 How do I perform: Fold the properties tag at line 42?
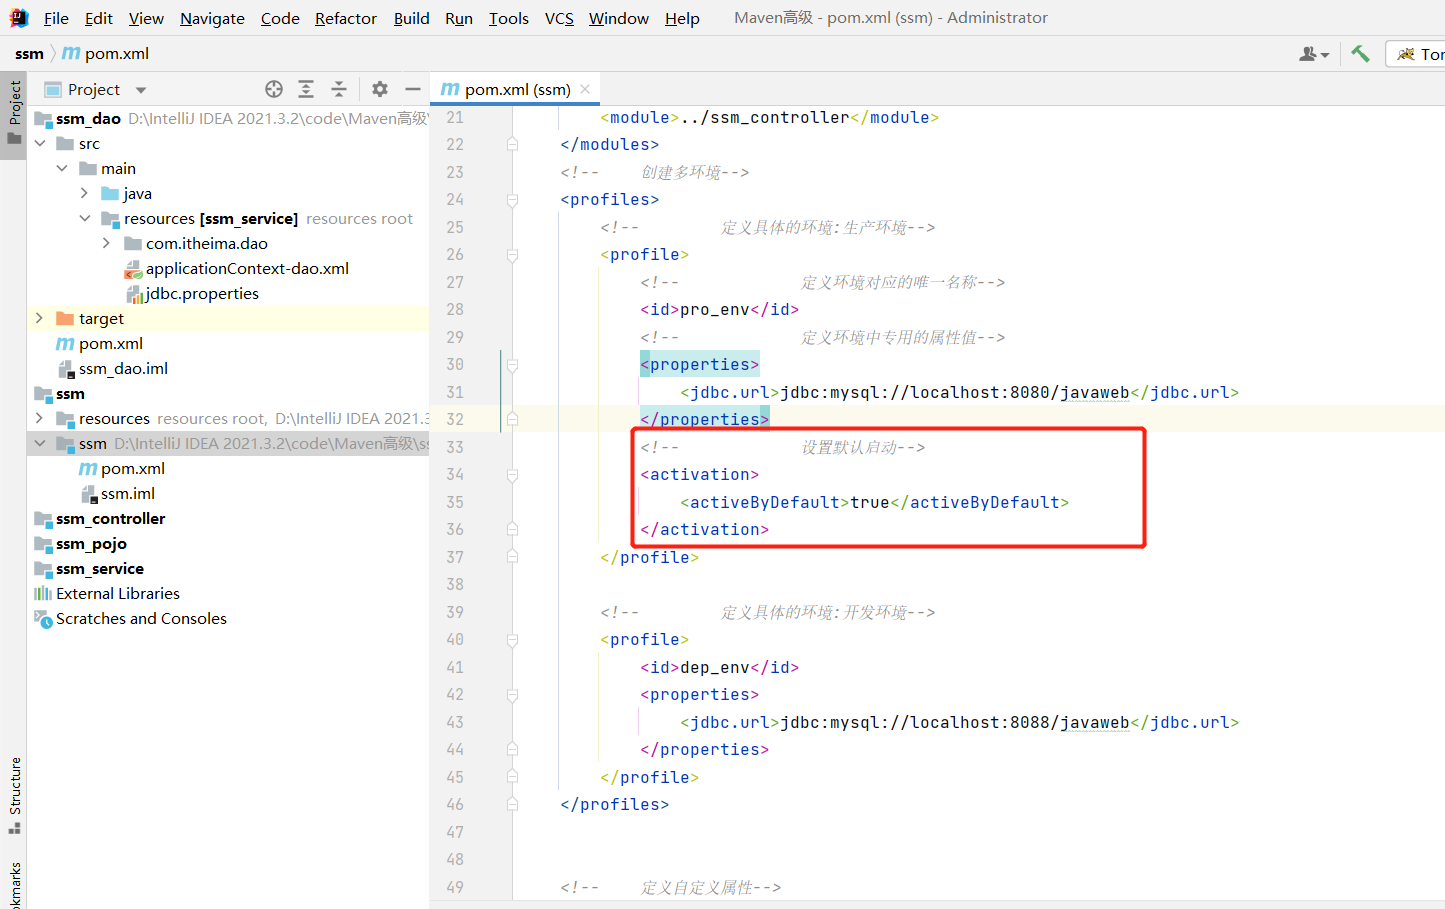[x=512, y=695]
